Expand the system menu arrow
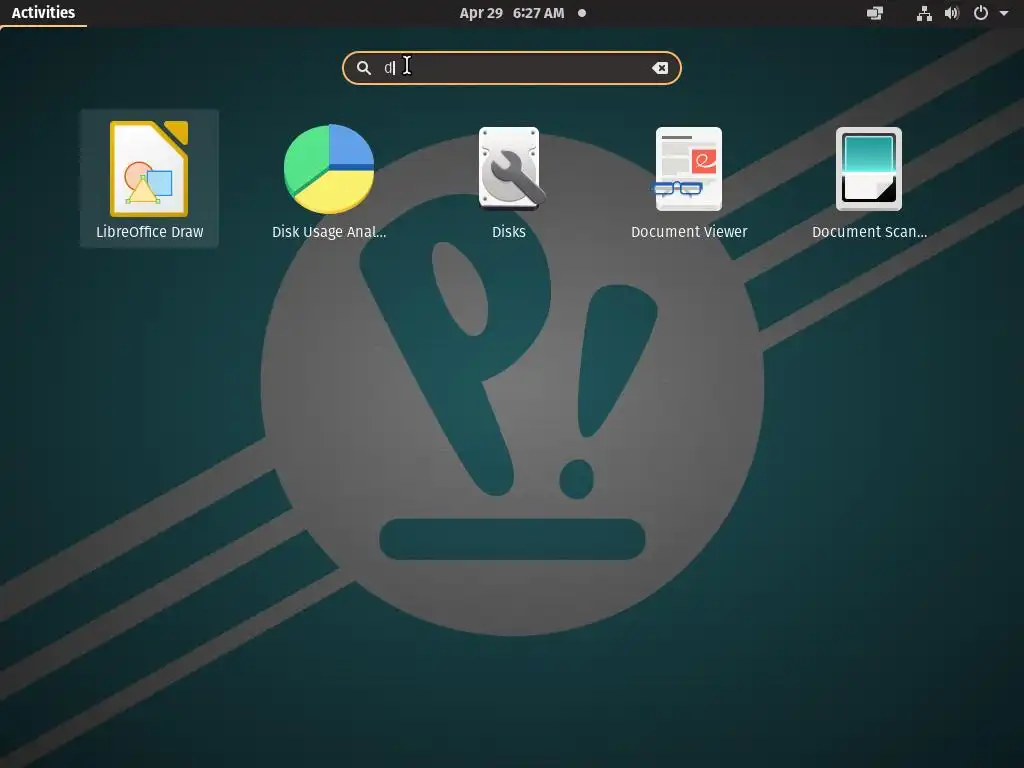 tap(1004, 13)
